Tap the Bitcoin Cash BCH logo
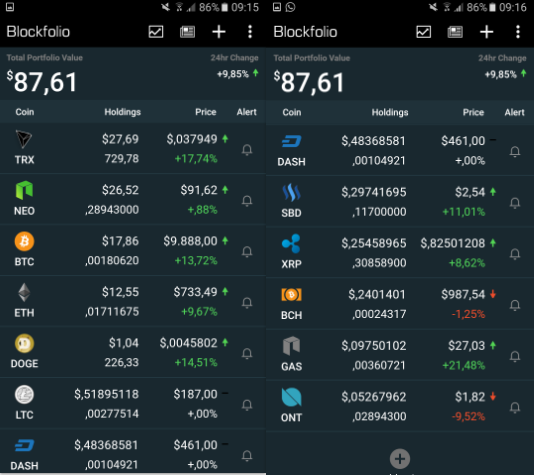Image resolution: width=534 pixels, height=475 pixels. click(292, 295)
